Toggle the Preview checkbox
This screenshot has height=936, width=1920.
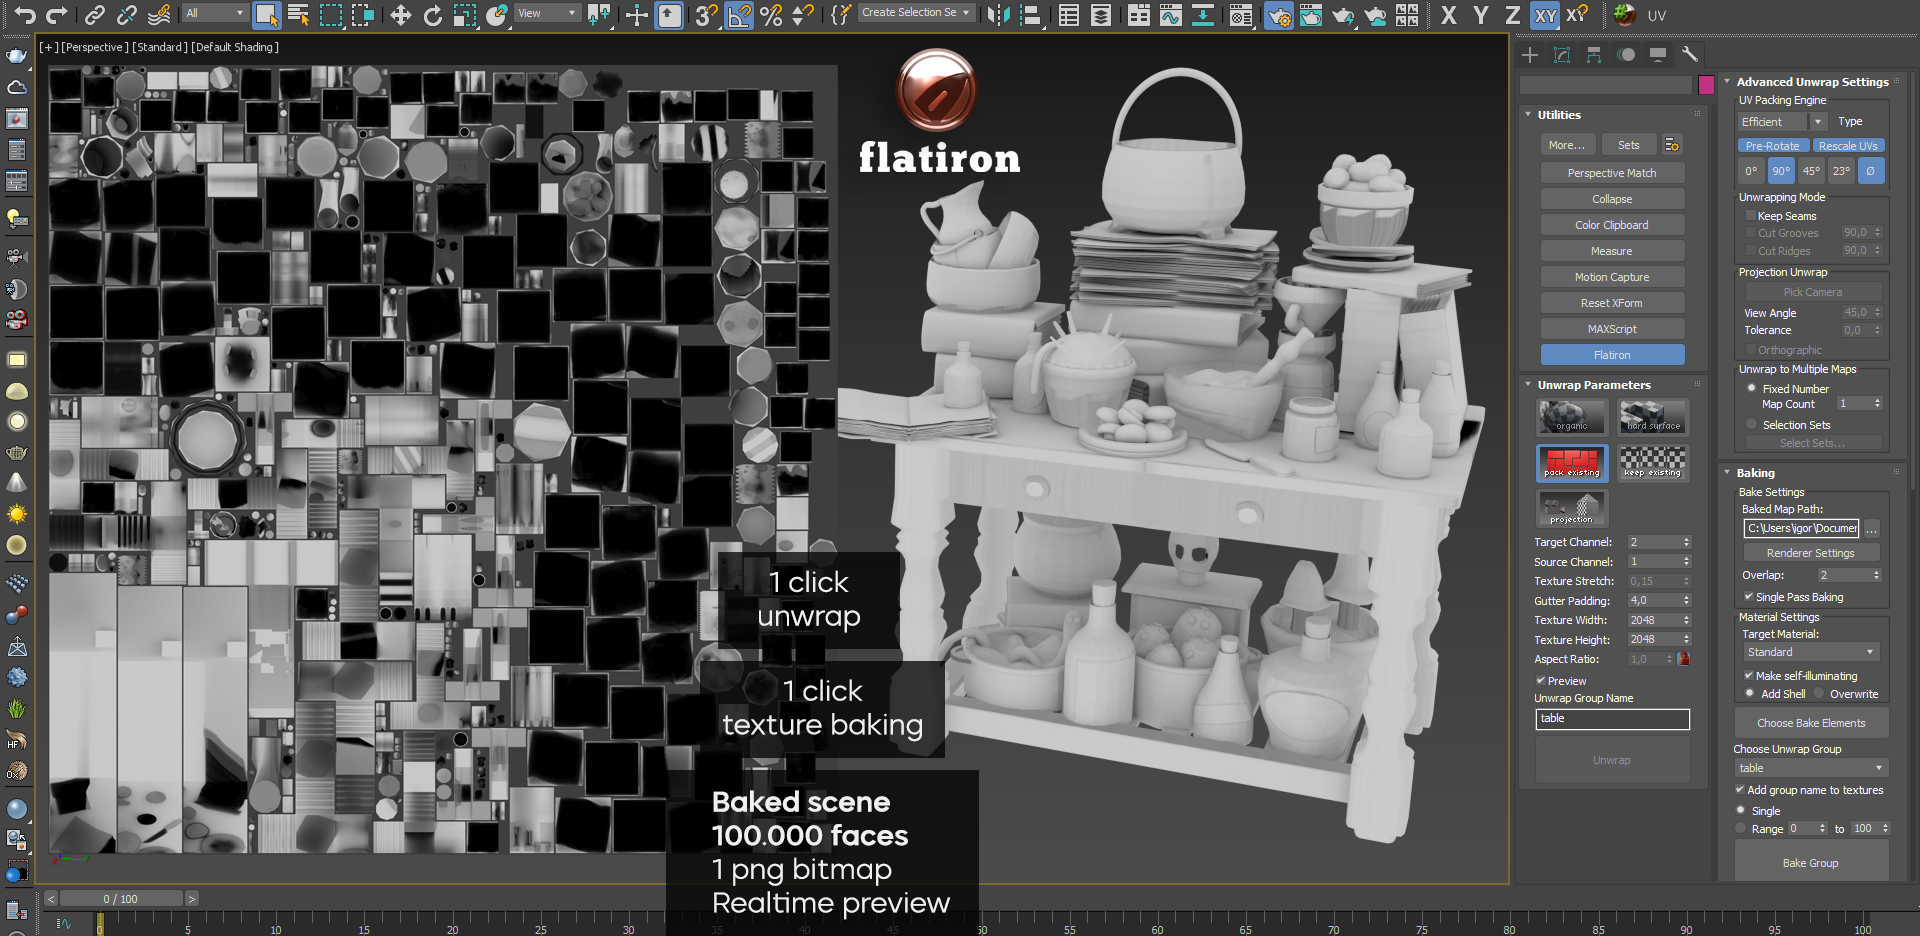click(1541, 681)
